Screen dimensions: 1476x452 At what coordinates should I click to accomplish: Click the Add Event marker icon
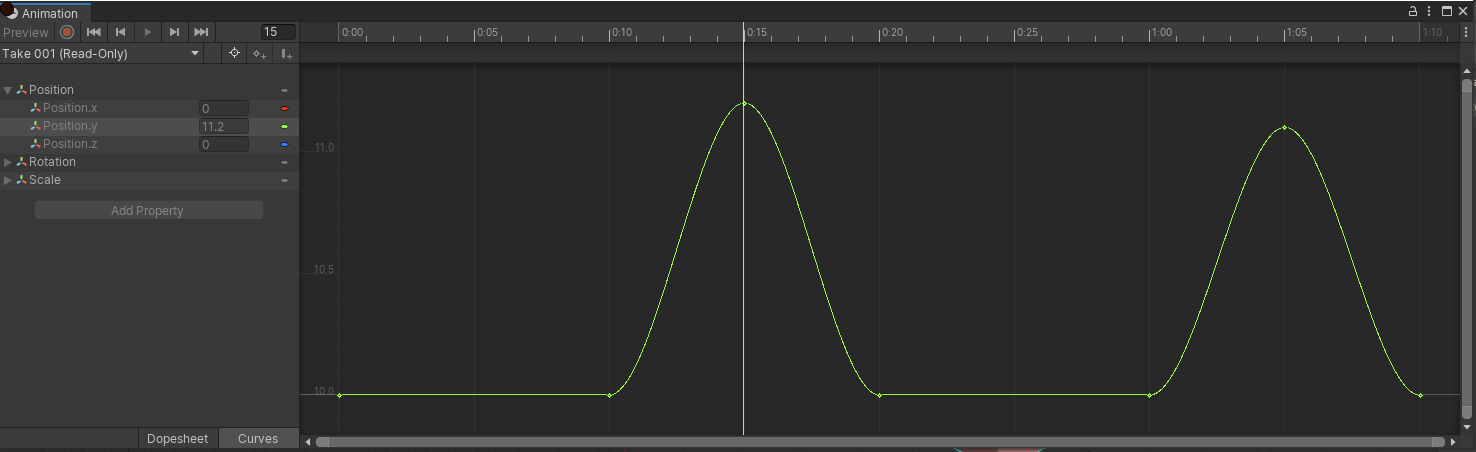pyautogui.click(x=286, y=53)
